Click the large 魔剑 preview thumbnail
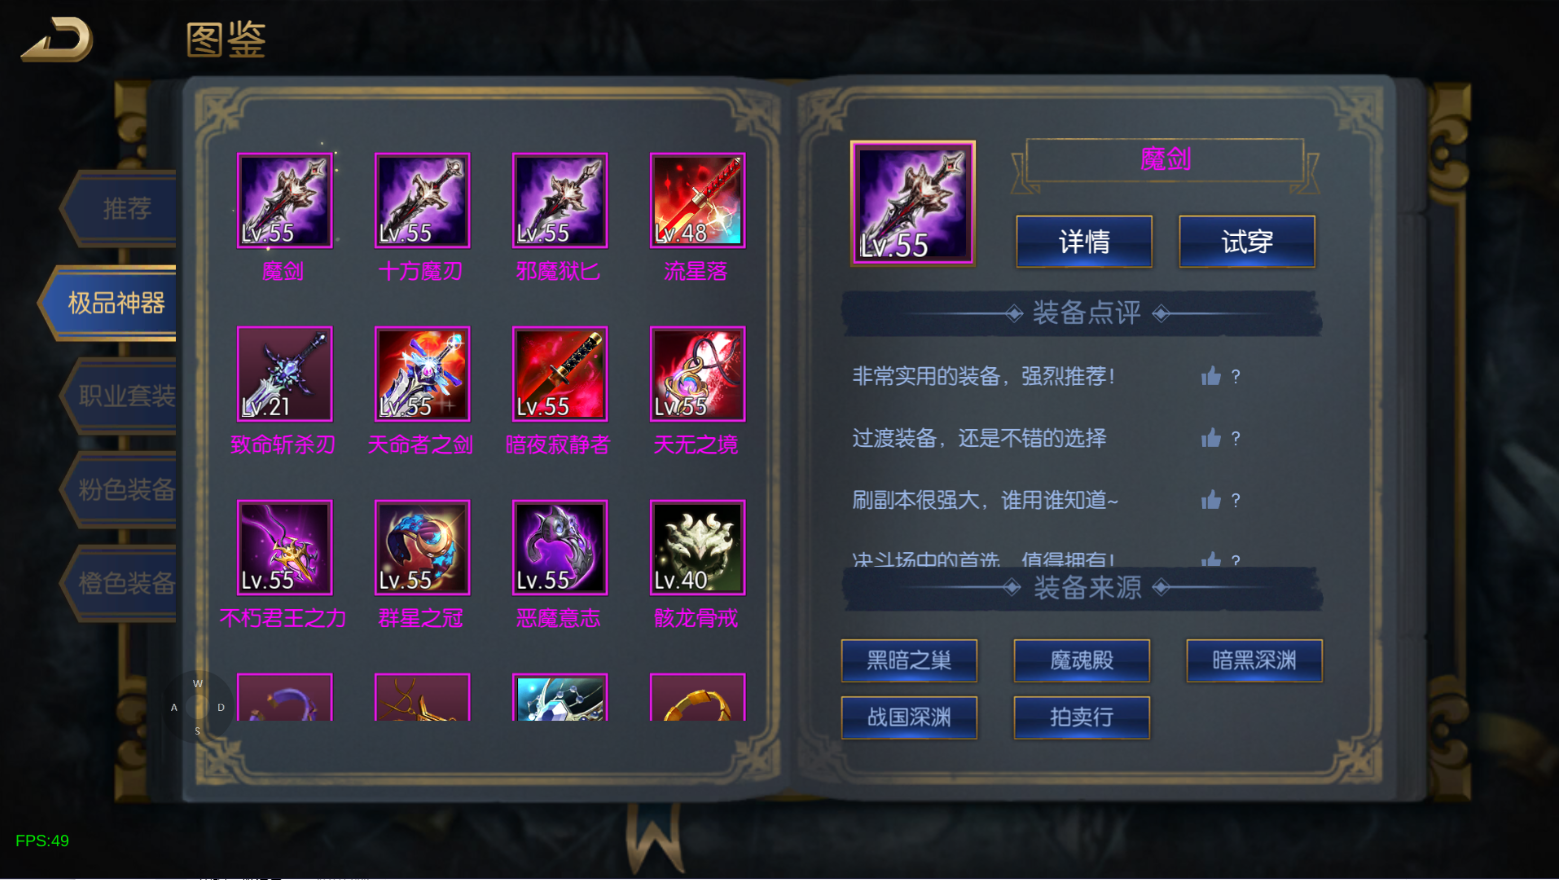Screen dimensions: 1559x880 click(x=913, y=203)
